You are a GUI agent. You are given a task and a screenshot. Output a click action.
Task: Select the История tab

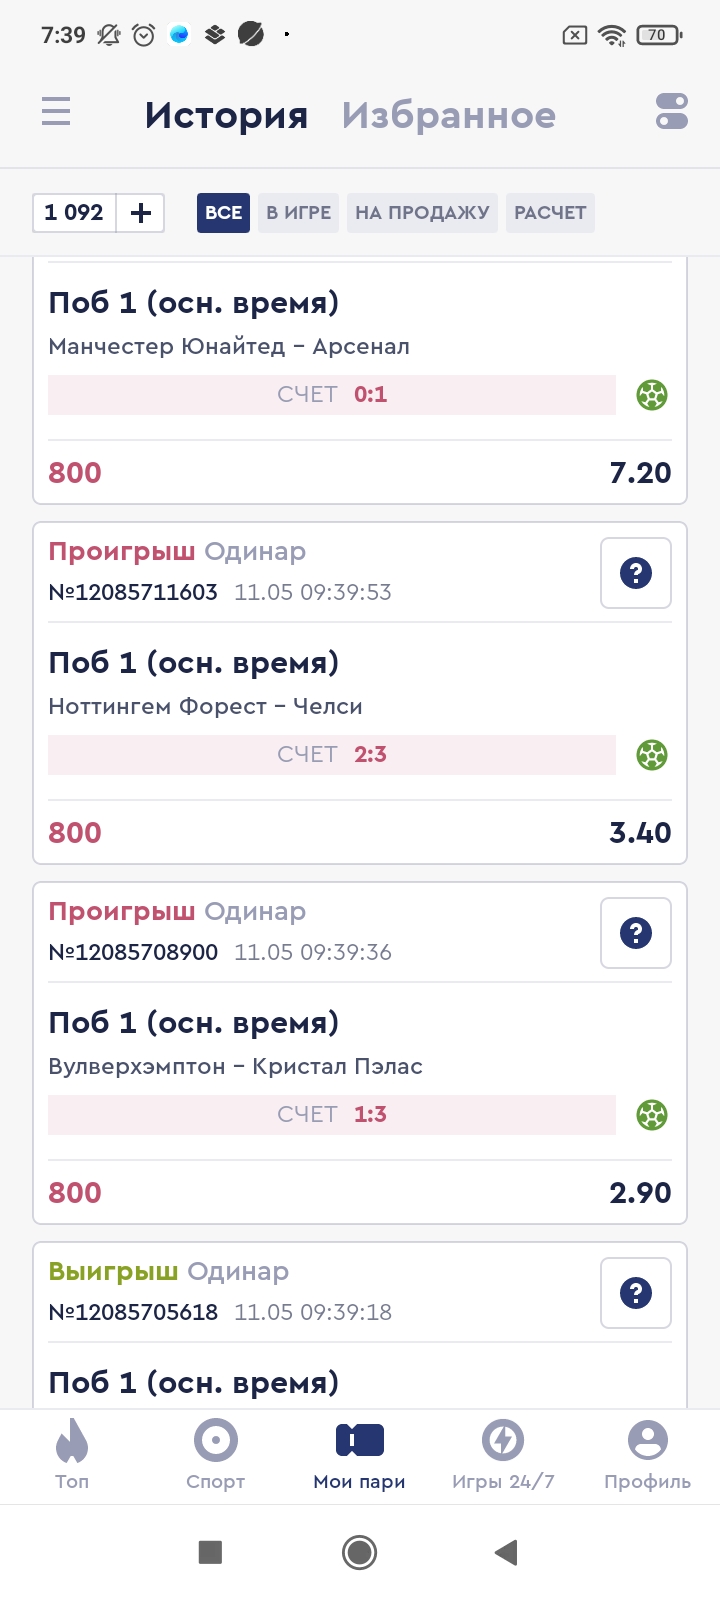tap(226, 116)
